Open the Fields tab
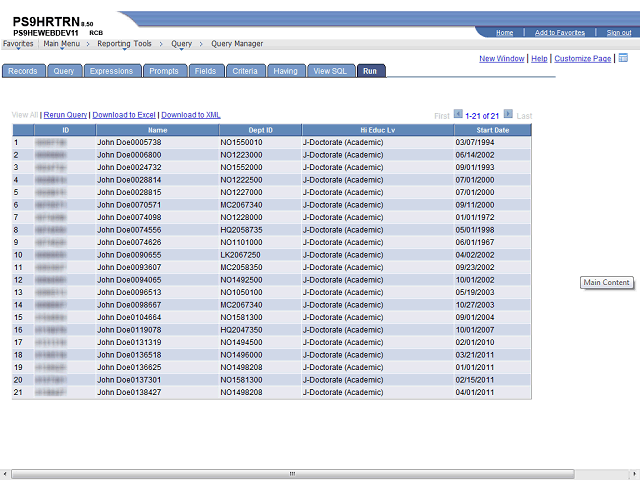 206,71
